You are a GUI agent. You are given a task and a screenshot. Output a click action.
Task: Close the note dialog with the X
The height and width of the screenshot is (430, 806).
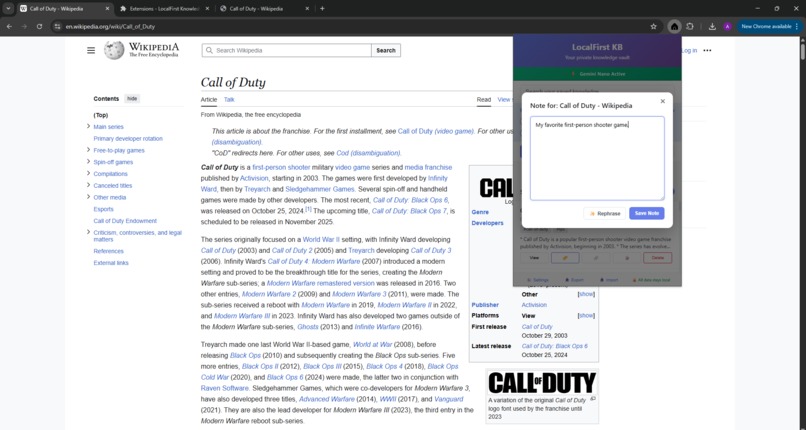[x=663, y=101]
